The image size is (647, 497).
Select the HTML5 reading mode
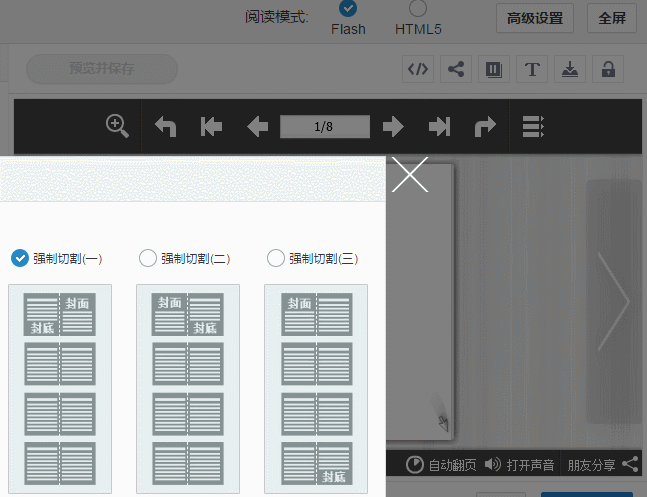(x=418, y=9)
